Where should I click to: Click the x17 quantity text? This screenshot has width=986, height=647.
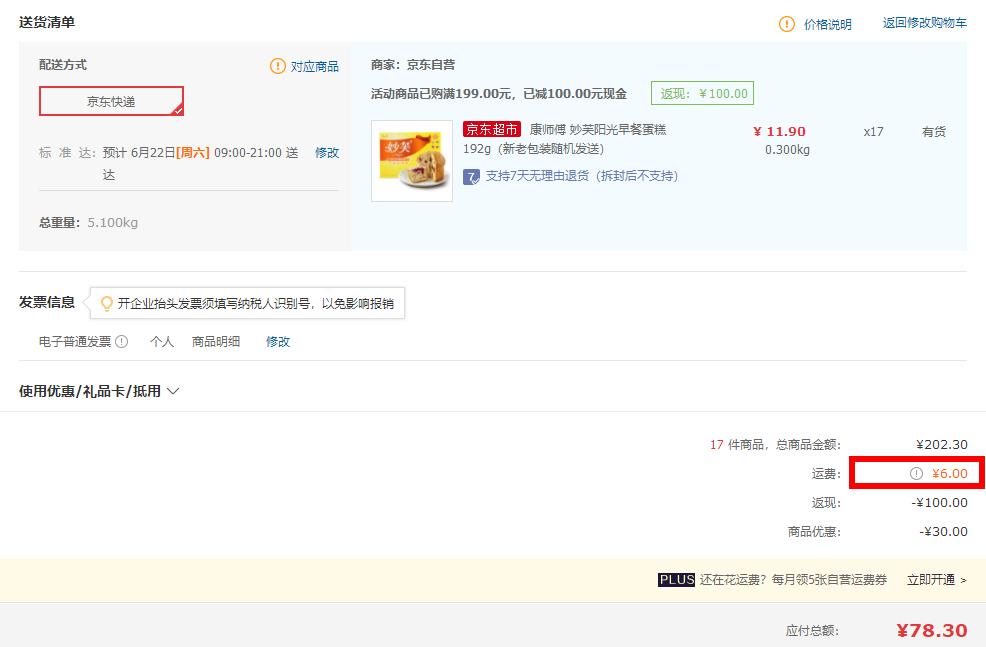[x=873, y=131]
